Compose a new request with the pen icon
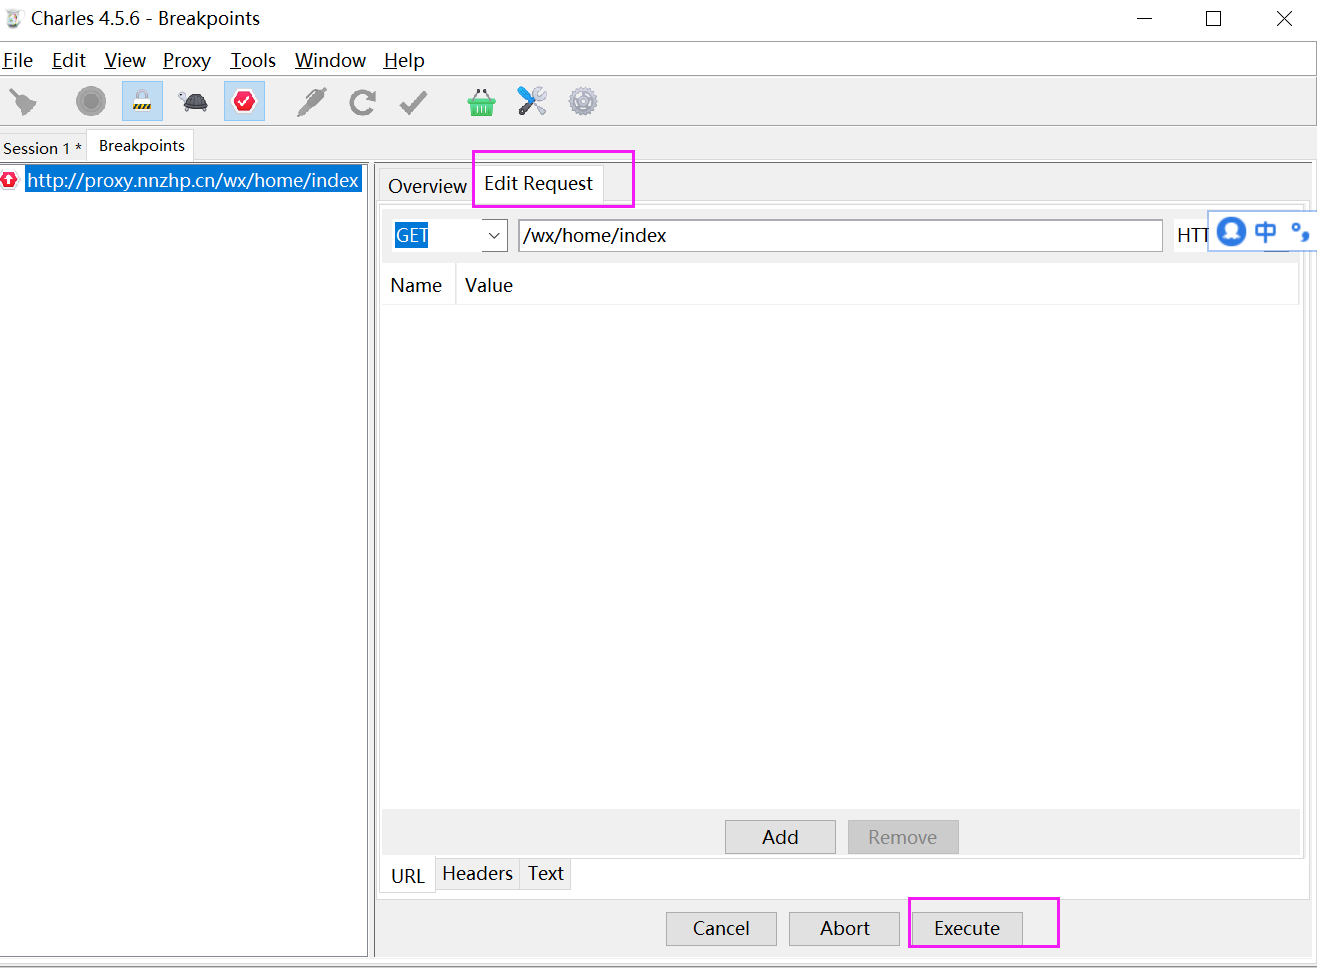The width and height of the screenshot is (1317, 968). [x=311, y=101]
